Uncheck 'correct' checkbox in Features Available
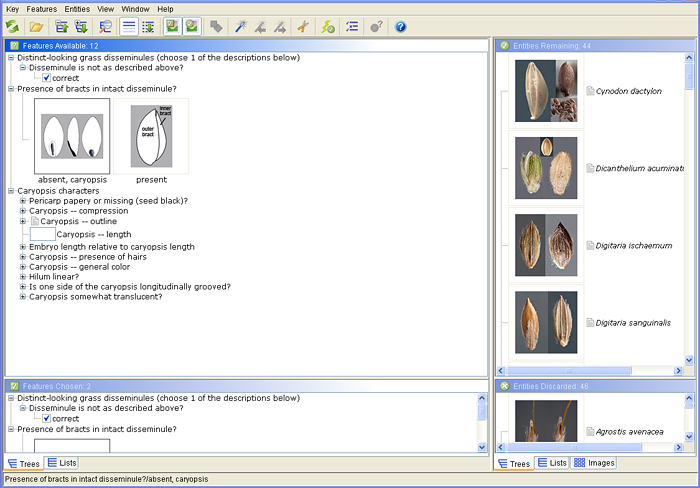The image size is (700, 488). click(x=46, y=78)
